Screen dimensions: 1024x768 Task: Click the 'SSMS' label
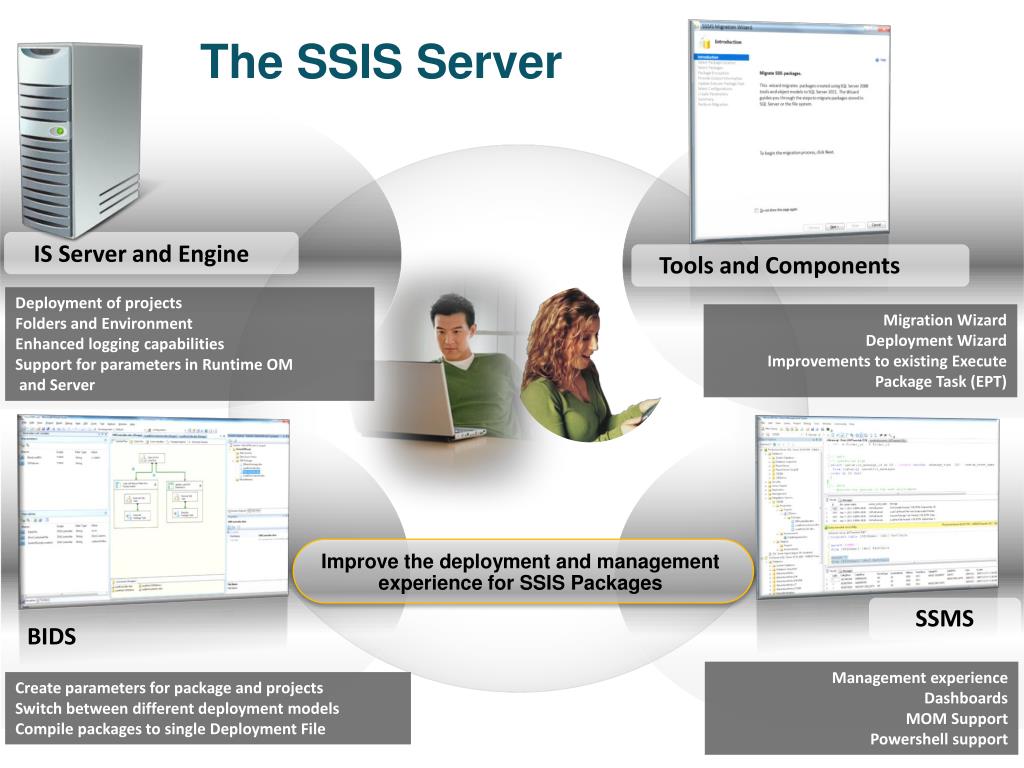[x=944, y=618]
